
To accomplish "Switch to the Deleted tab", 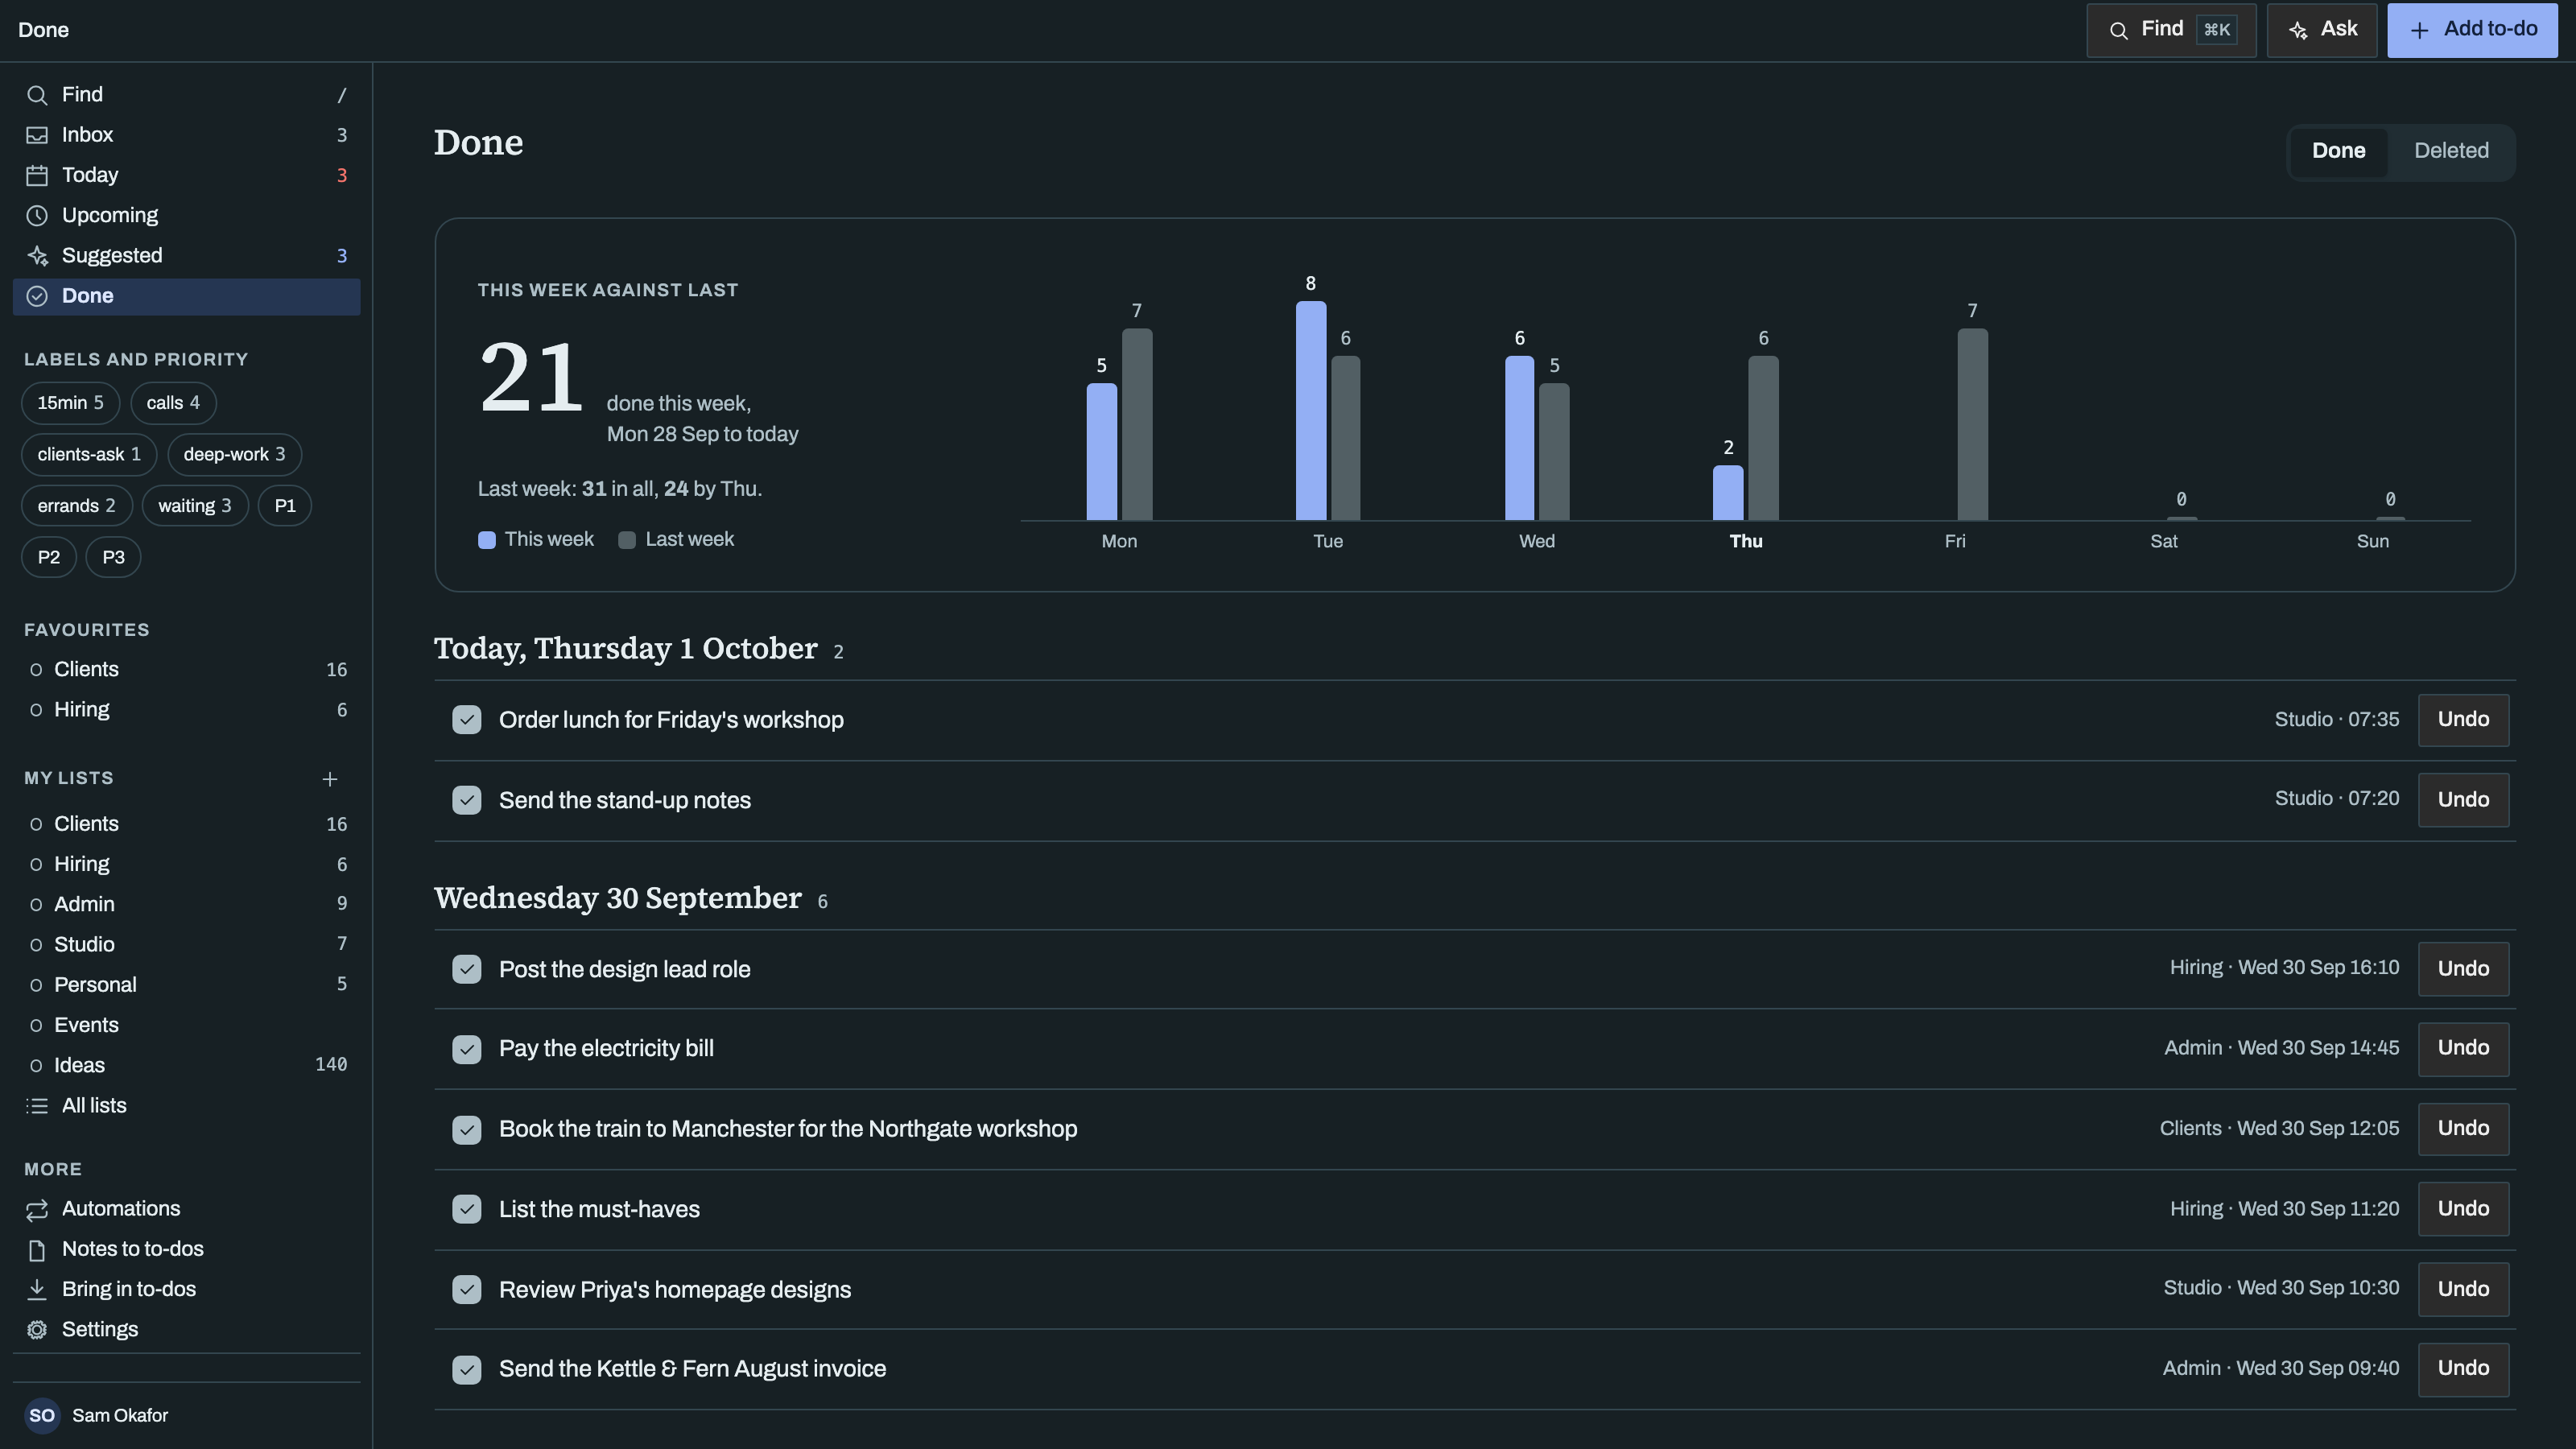I will 2451,151.
